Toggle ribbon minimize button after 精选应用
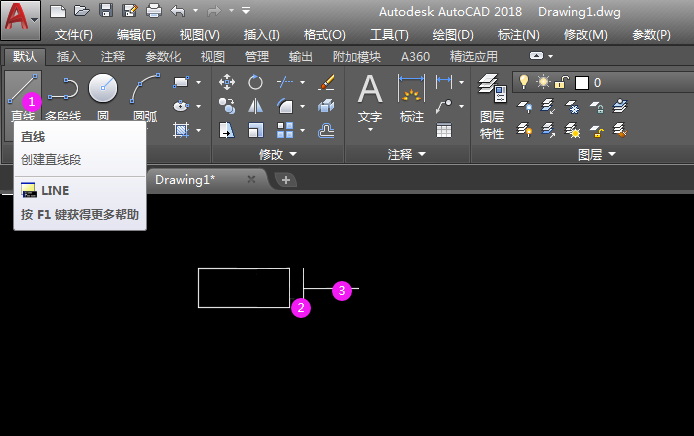The image size is (694, 436). (x=536, y=56)
